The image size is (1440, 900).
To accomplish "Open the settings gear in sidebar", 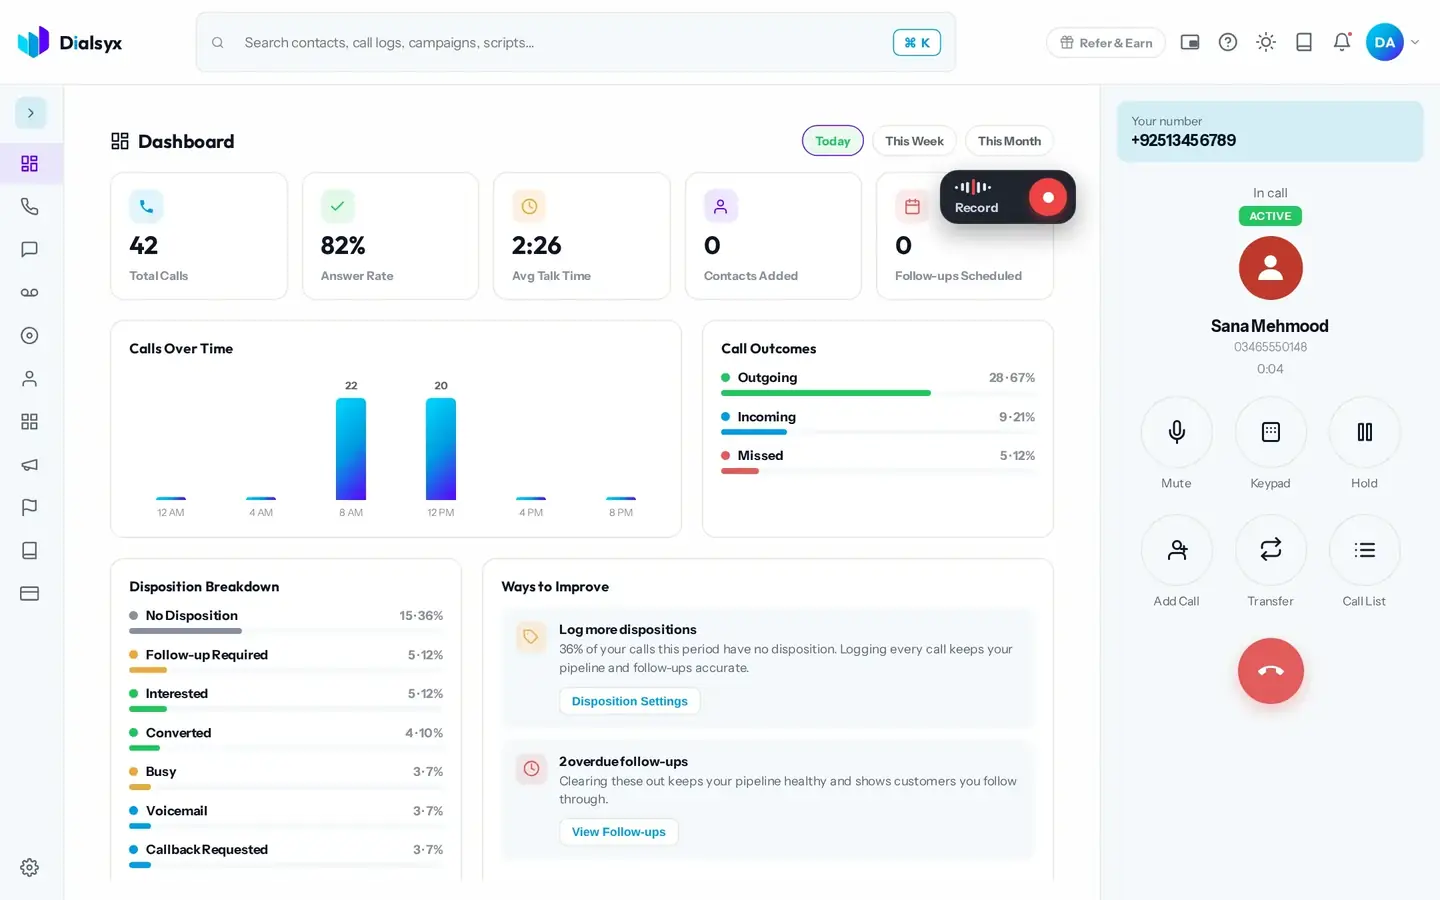I will [30, 867].
